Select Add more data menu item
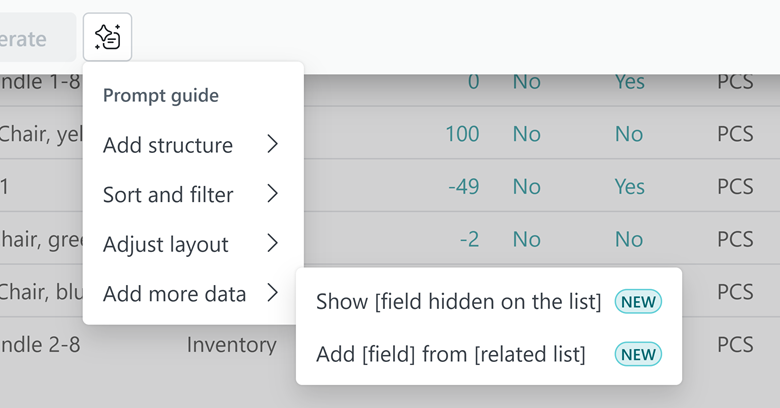The height and width of the screenshot is (408, 780). [x=174, y=294]
